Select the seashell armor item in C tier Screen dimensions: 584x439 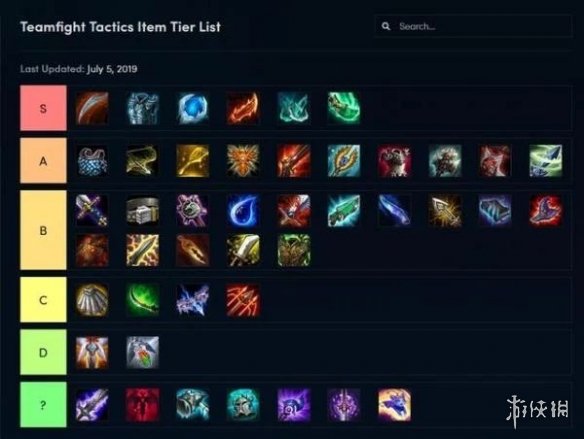(92, 300)
